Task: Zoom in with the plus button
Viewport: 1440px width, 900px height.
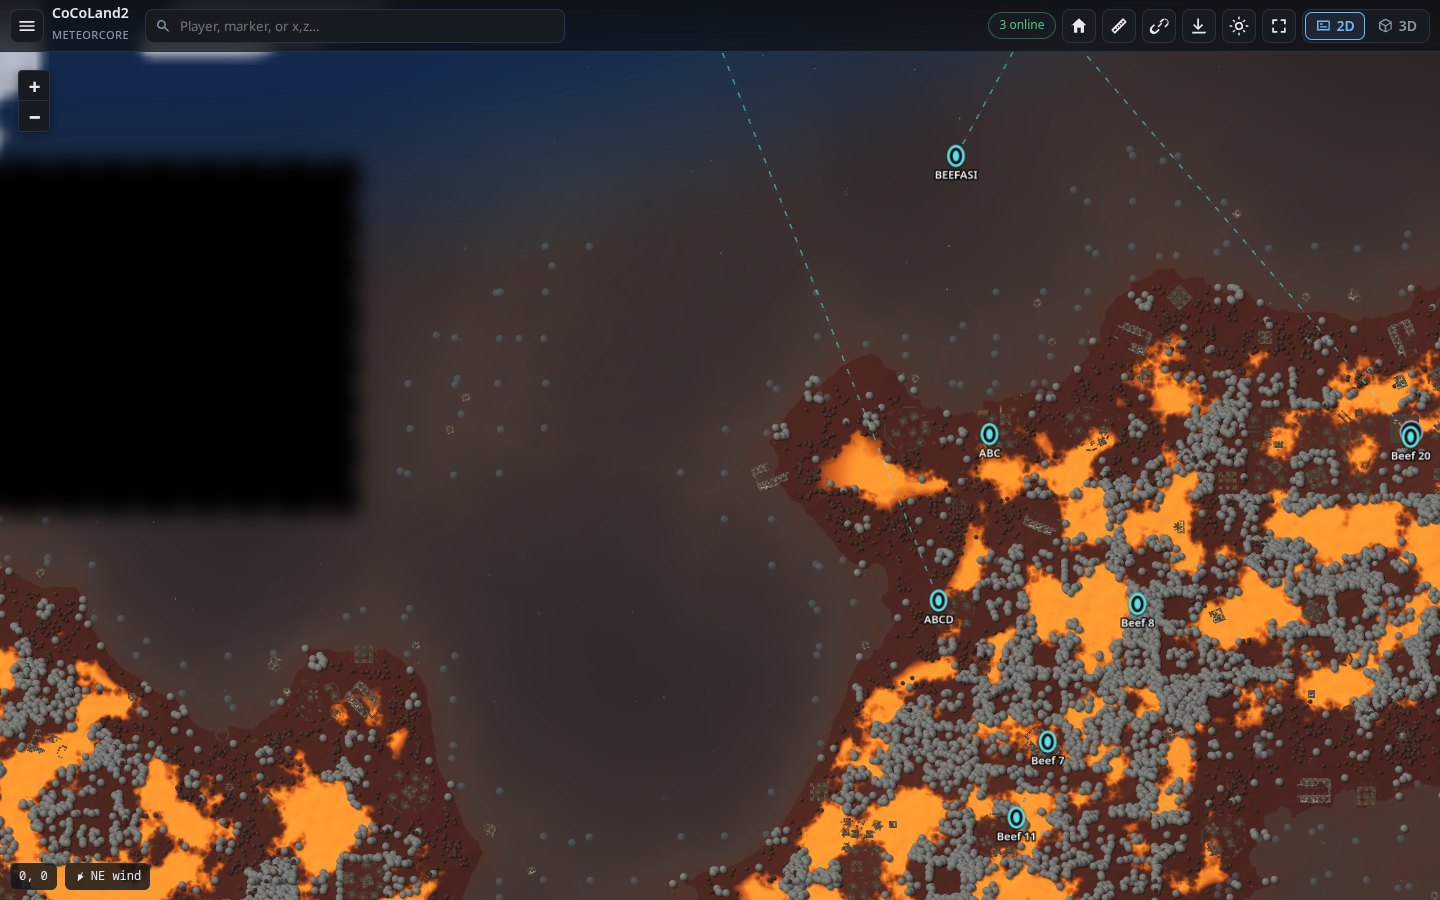Action: tap(34, 87)
